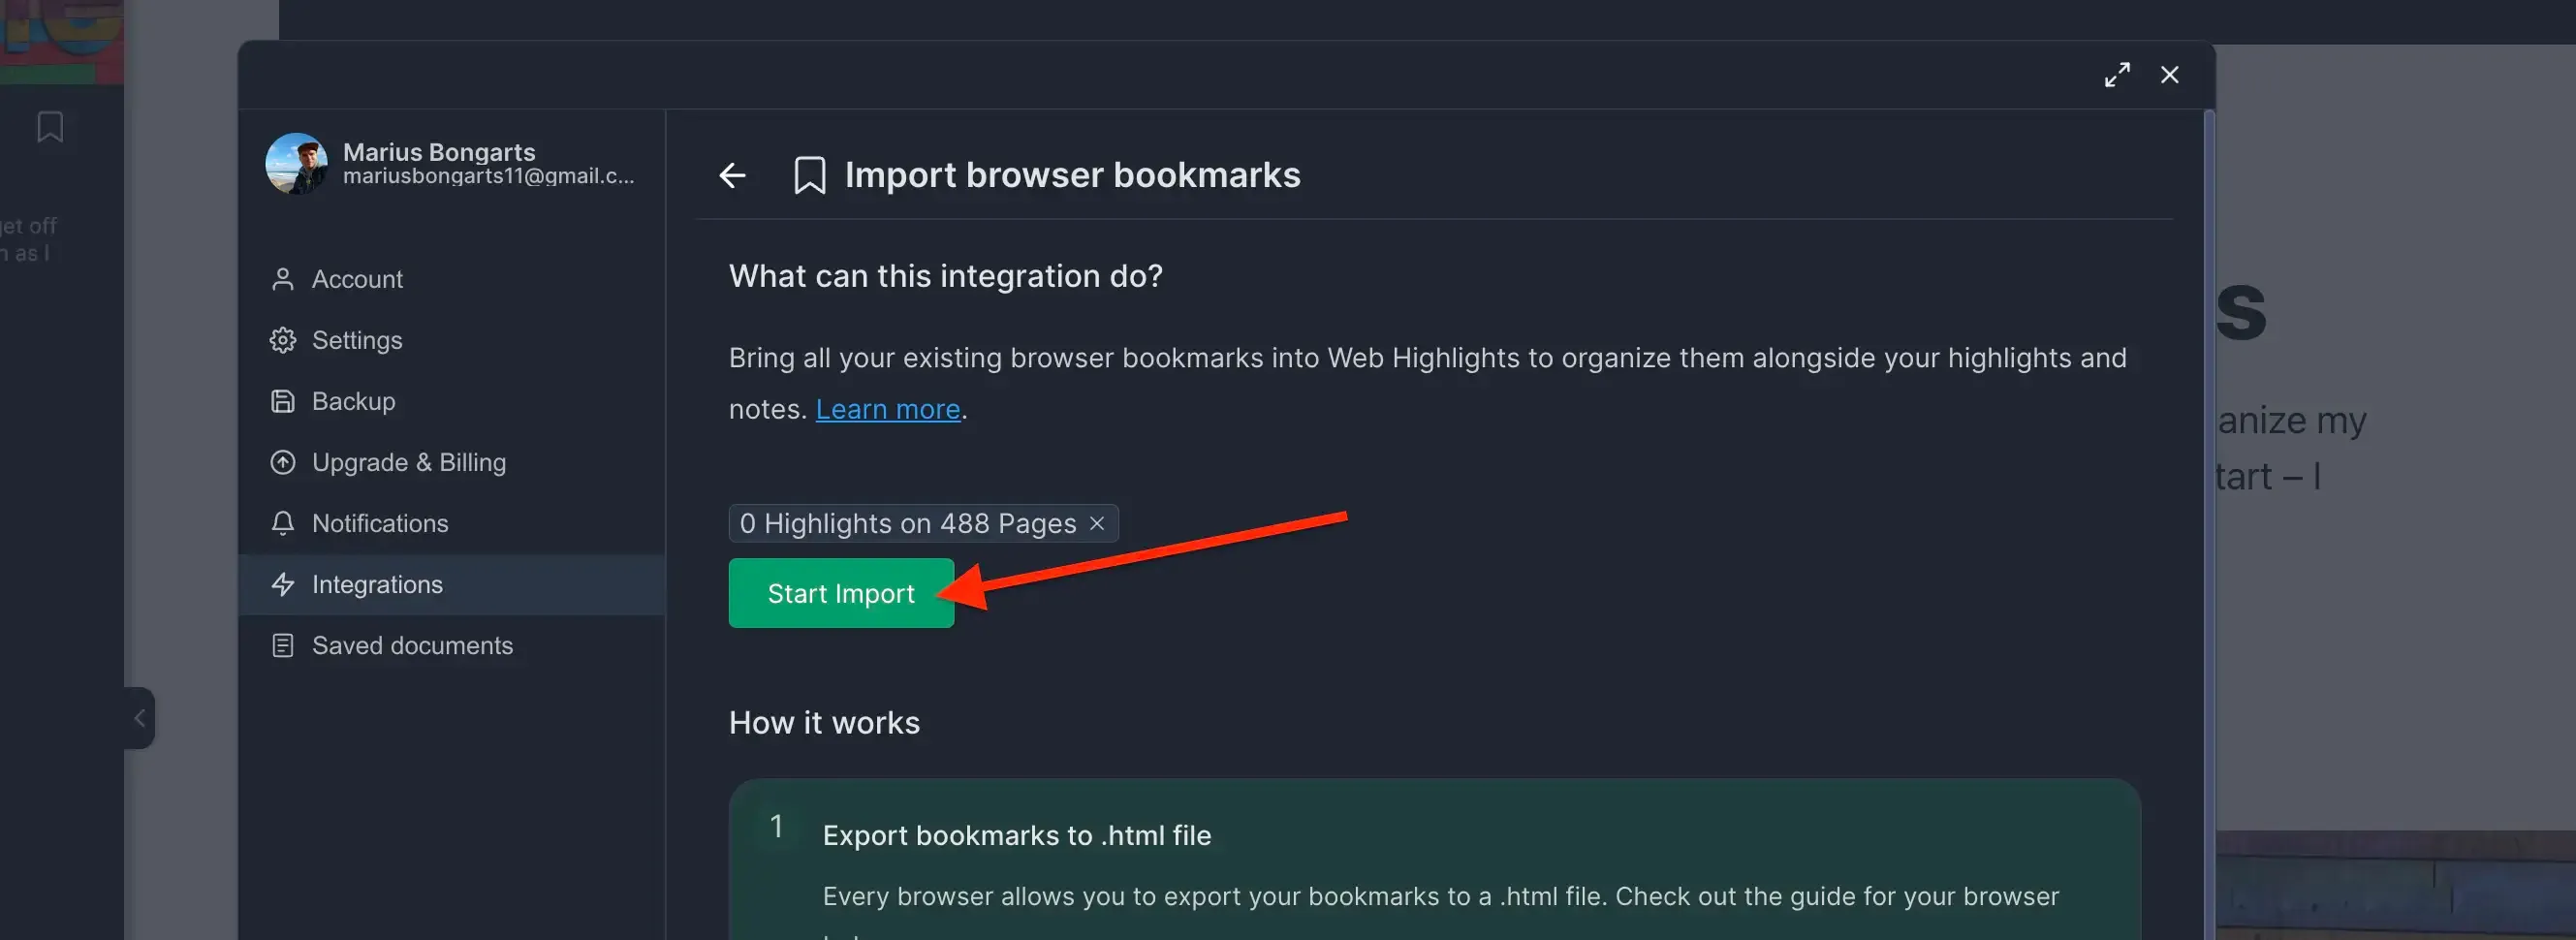The image size is (2576, 940).
Task: Remove the 0 Highlights on 488 Pages chip
Action: [1097, 523]
